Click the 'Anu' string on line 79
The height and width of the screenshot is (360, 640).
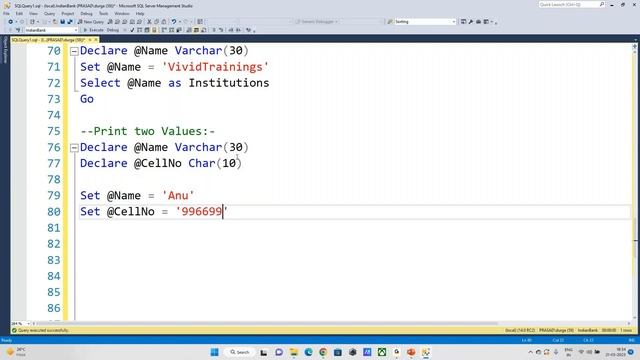point(178,196)
